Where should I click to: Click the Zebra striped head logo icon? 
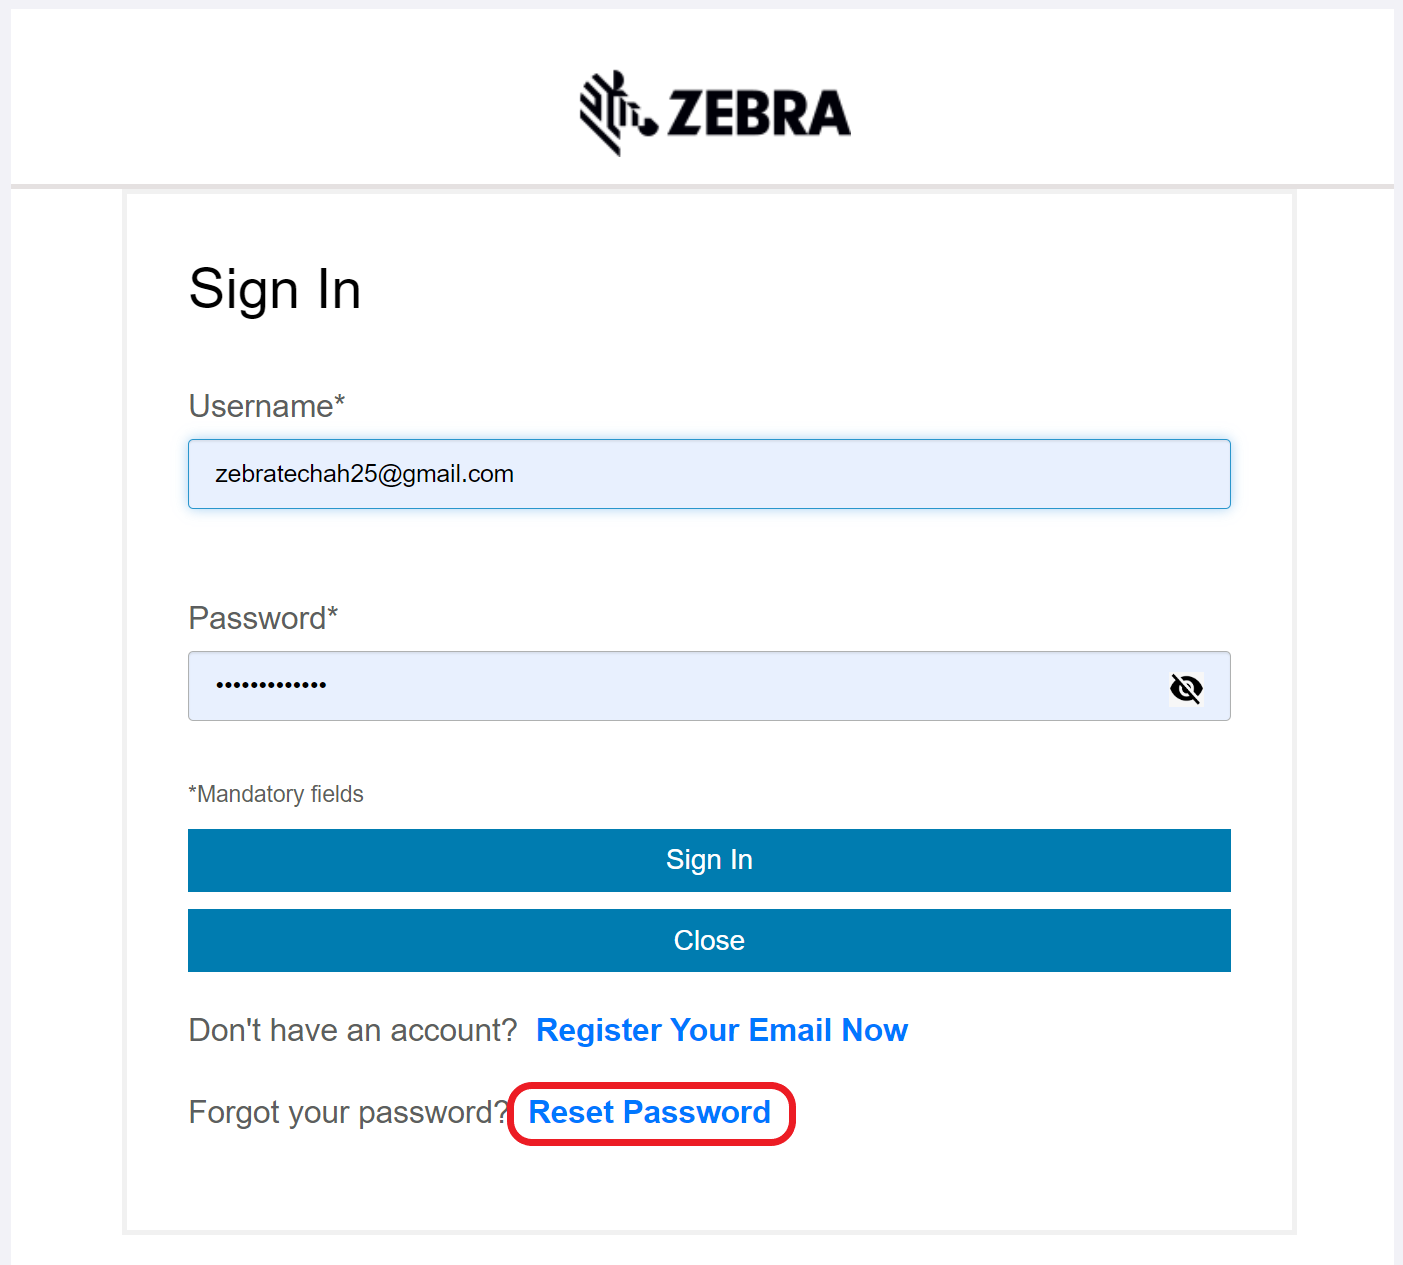(615, 112)
